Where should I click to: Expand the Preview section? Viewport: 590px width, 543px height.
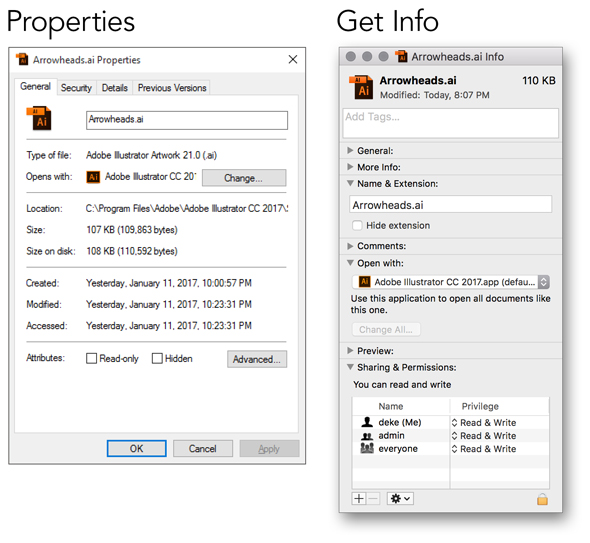(350, 351)
